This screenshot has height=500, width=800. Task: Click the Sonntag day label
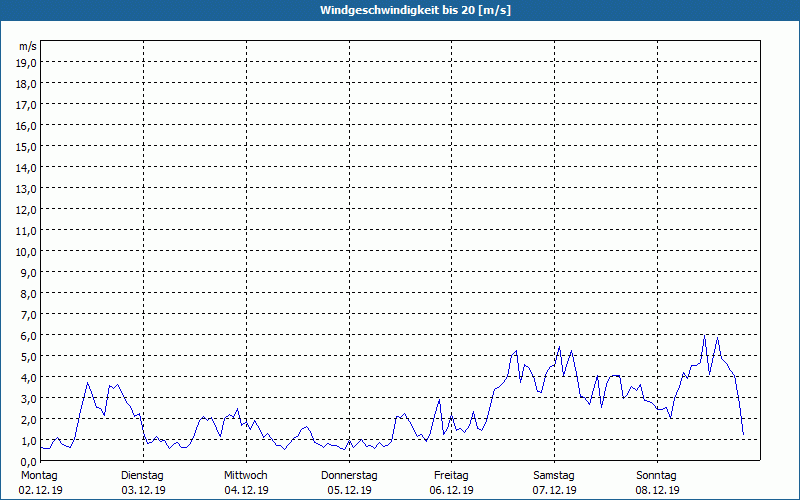656,476
